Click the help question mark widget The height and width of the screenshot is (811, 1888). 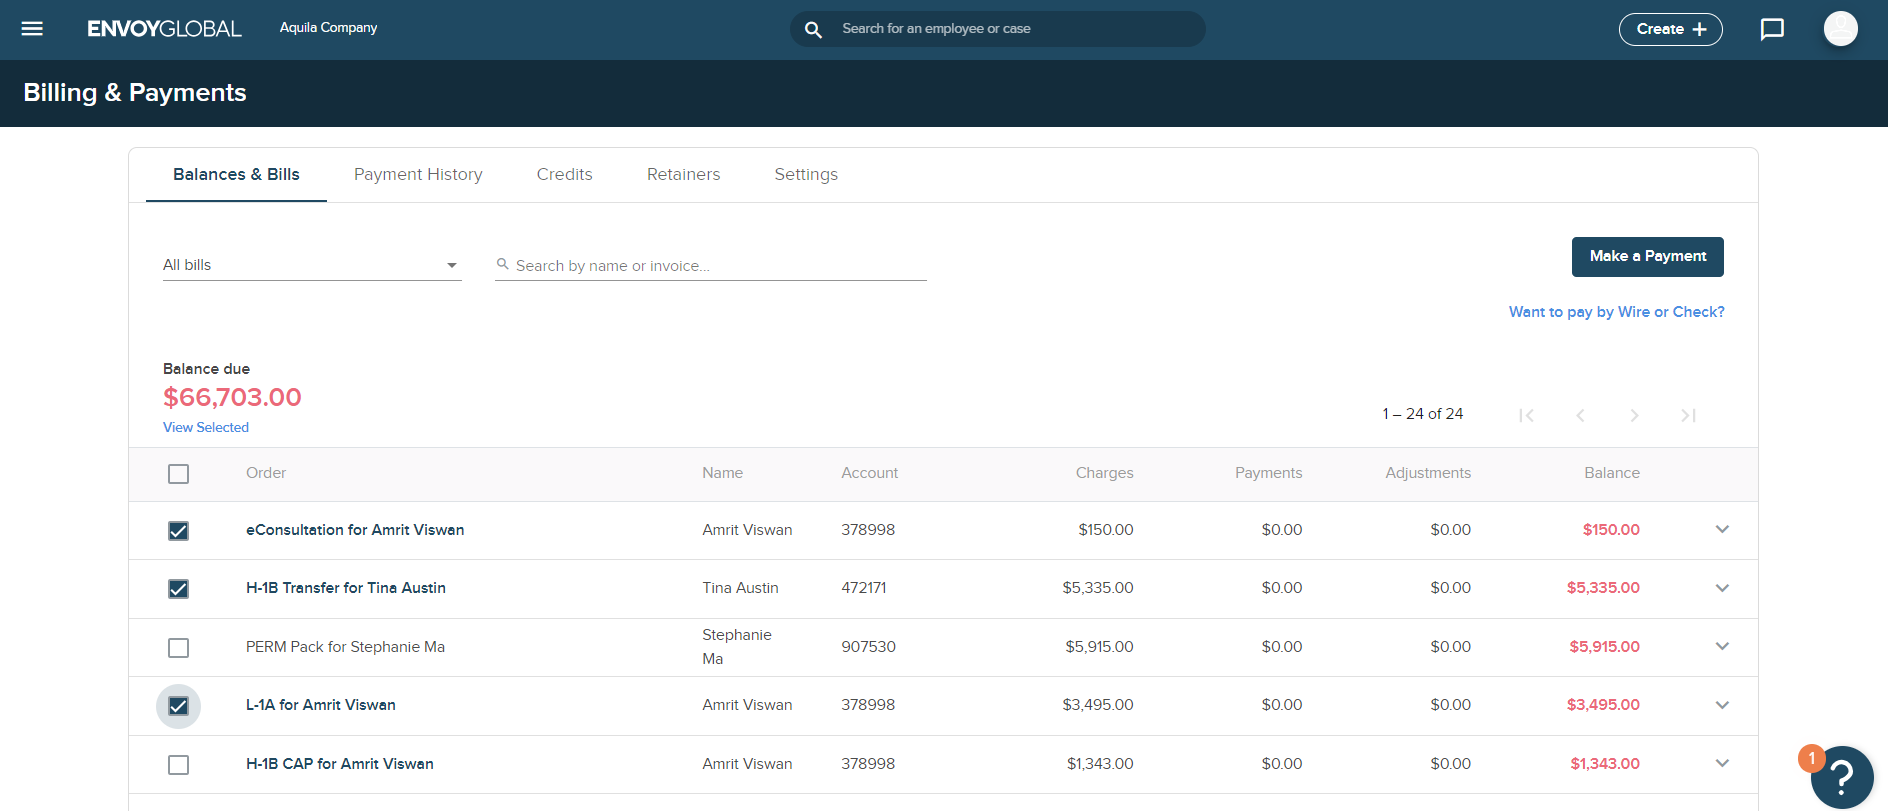pyautogui.click(x=1841, y=777)
